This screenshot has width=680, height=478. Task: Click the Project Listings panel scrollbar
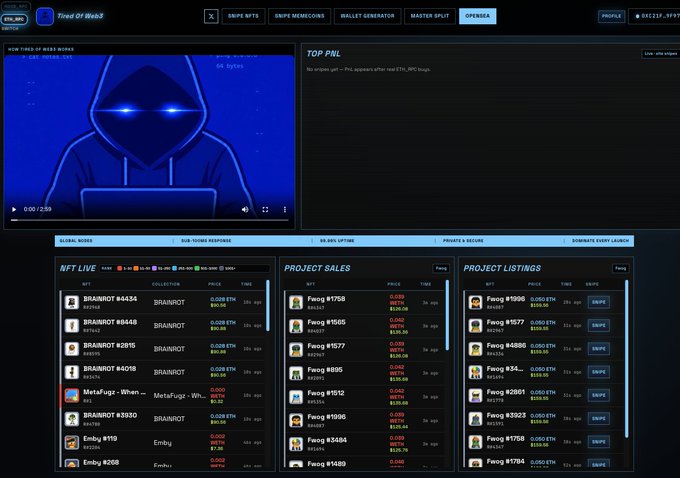(626, 359)
